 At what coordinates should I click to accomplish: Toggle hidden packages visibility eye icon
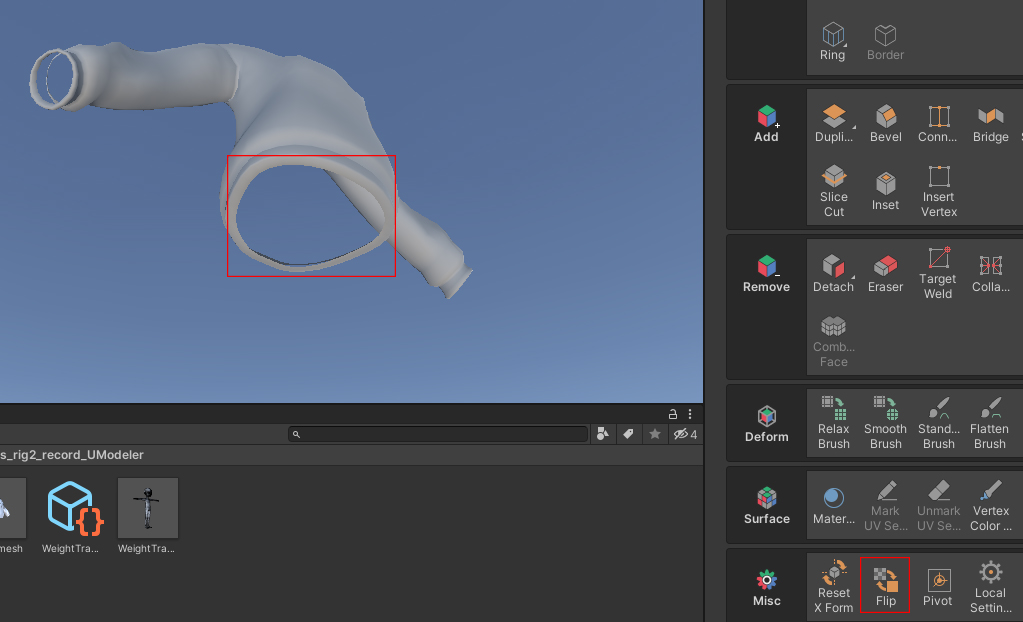point(686,434)
